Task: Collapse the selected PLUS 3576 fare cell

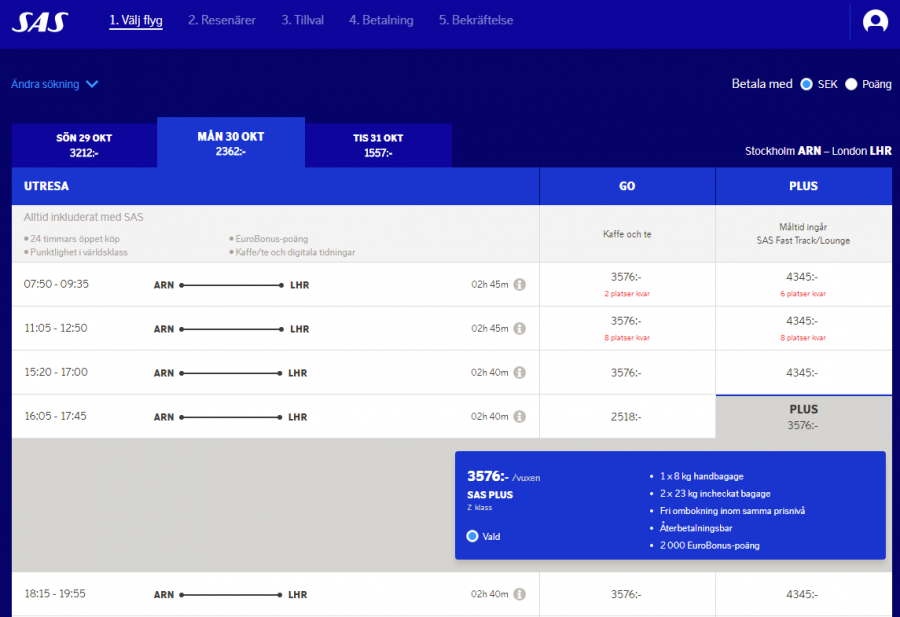Action: point(803,417)
